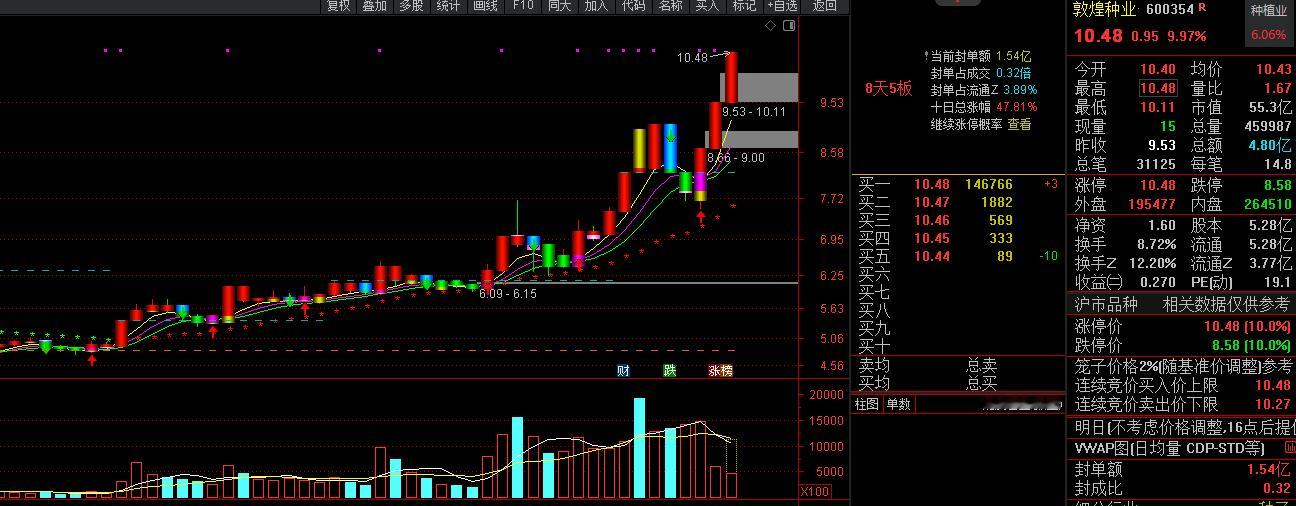Click the stock code 600354

pos(1170,9)
